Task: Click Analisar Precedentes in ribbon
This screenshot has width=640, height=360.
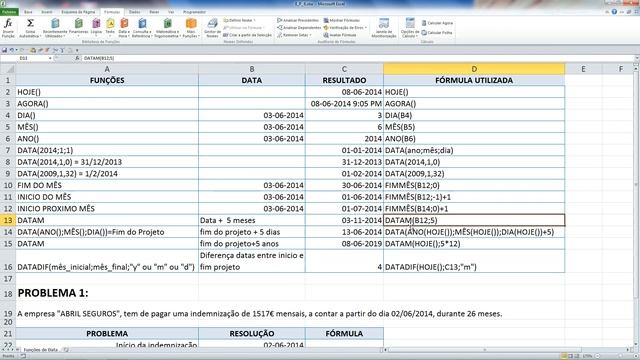Action: click(298, 20)
